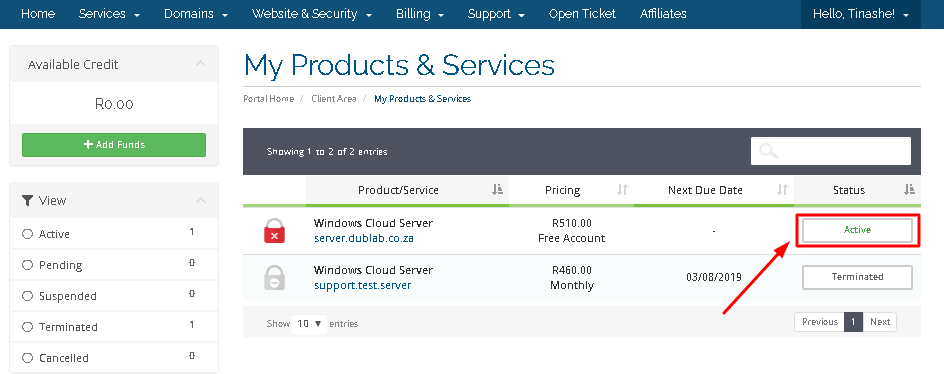
Task: Click the R0.00 available credit amount
Action: (114, 104)
